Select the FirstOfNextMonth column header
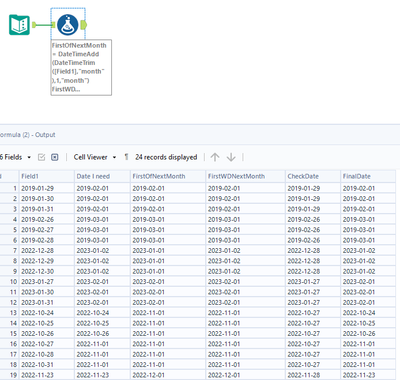This screenshot has height=380, width=400. [168, 176]
